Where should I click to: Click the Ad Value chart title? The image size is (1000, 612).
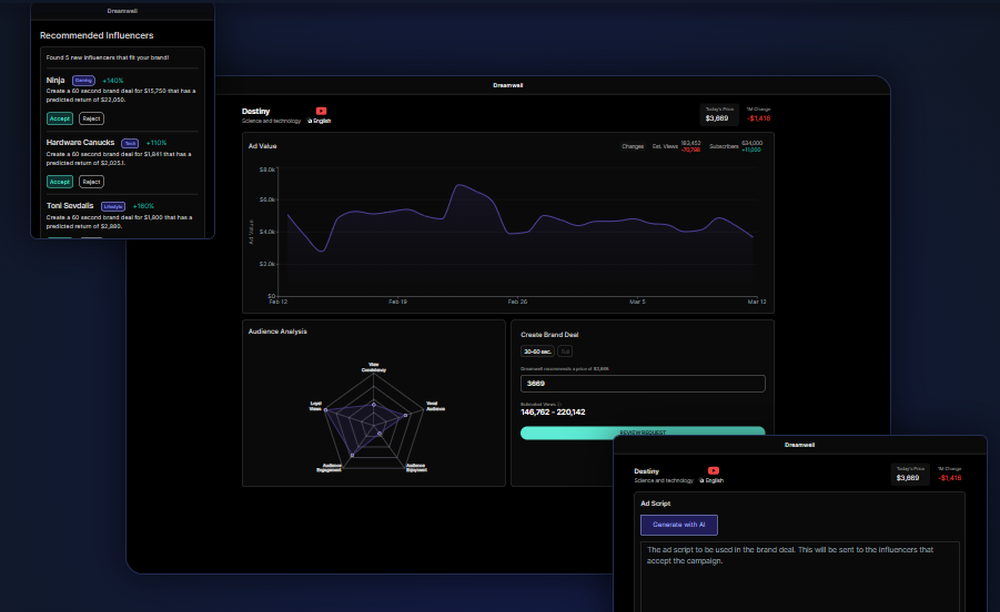coord(263,146)
